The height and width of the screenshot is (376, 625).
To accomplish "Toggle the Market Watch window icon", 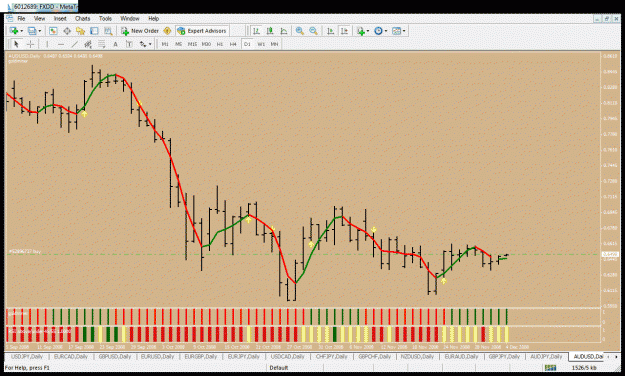I will click(53, 31).
